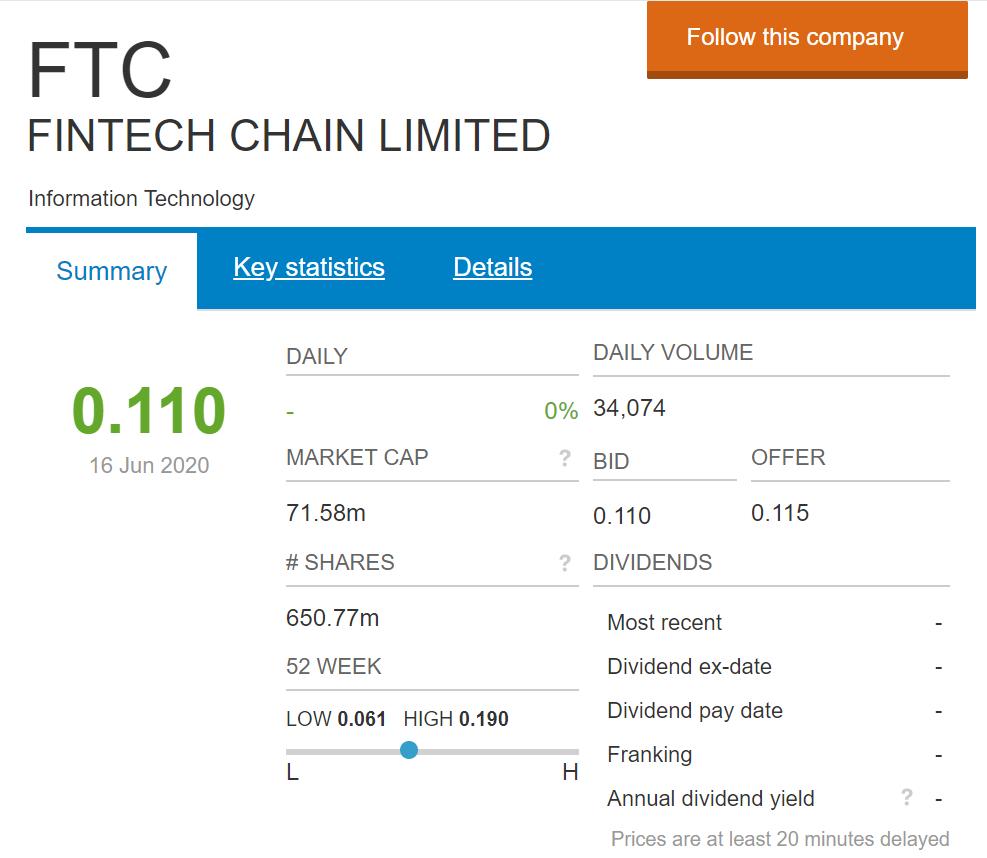Click the # Shares help question mark
Image resolution: width=987 pixels, height=858 pixels.
pyautogui.click(x=565, y=563)
